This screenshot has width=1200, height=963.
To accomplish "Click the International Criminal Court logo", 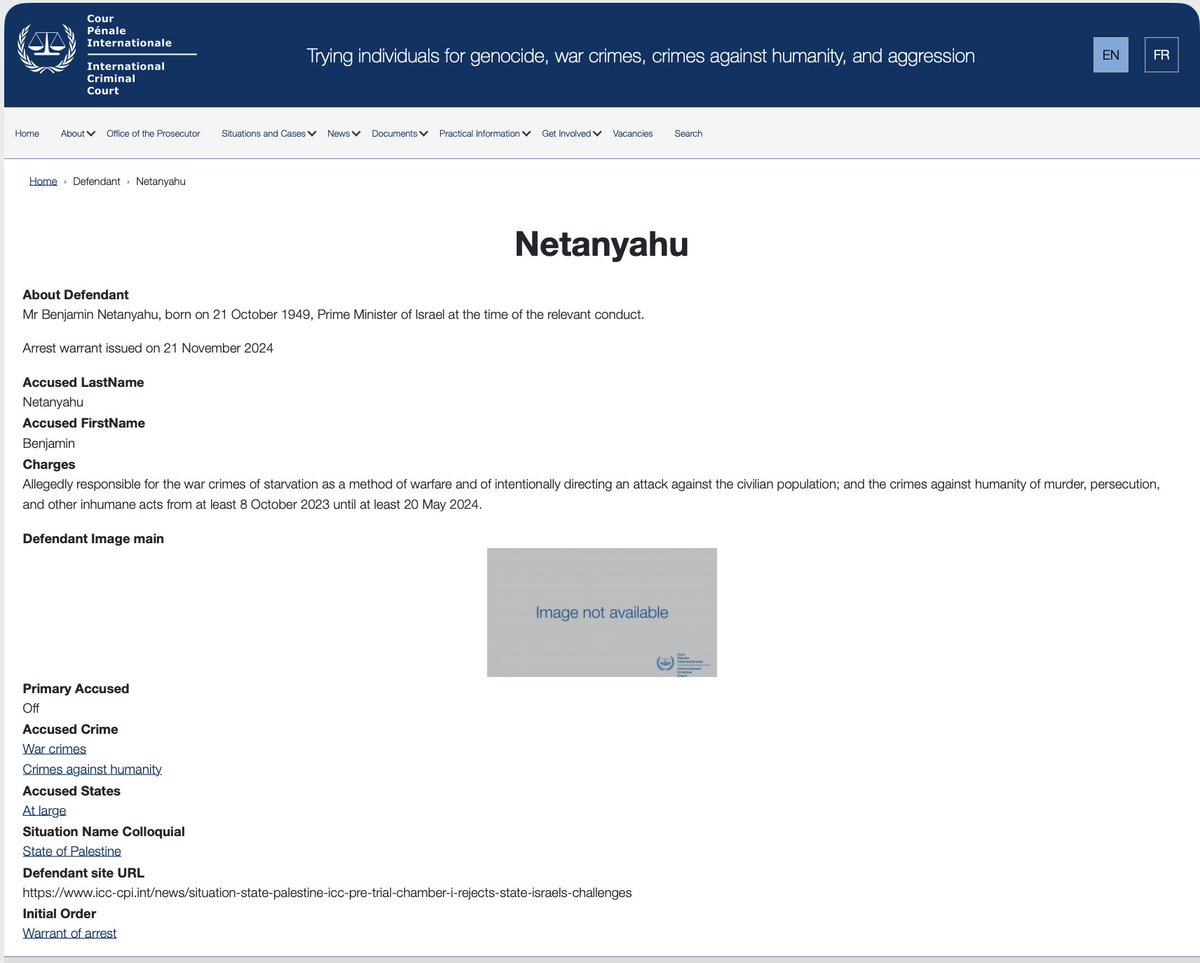I will tap(108, 55).
